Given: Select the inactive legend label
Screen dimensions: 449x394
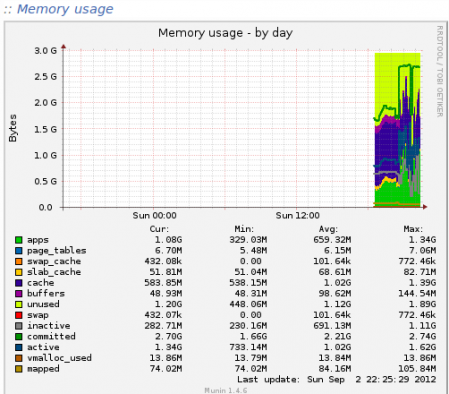Looking at the screenshot, I should (48, 326).
